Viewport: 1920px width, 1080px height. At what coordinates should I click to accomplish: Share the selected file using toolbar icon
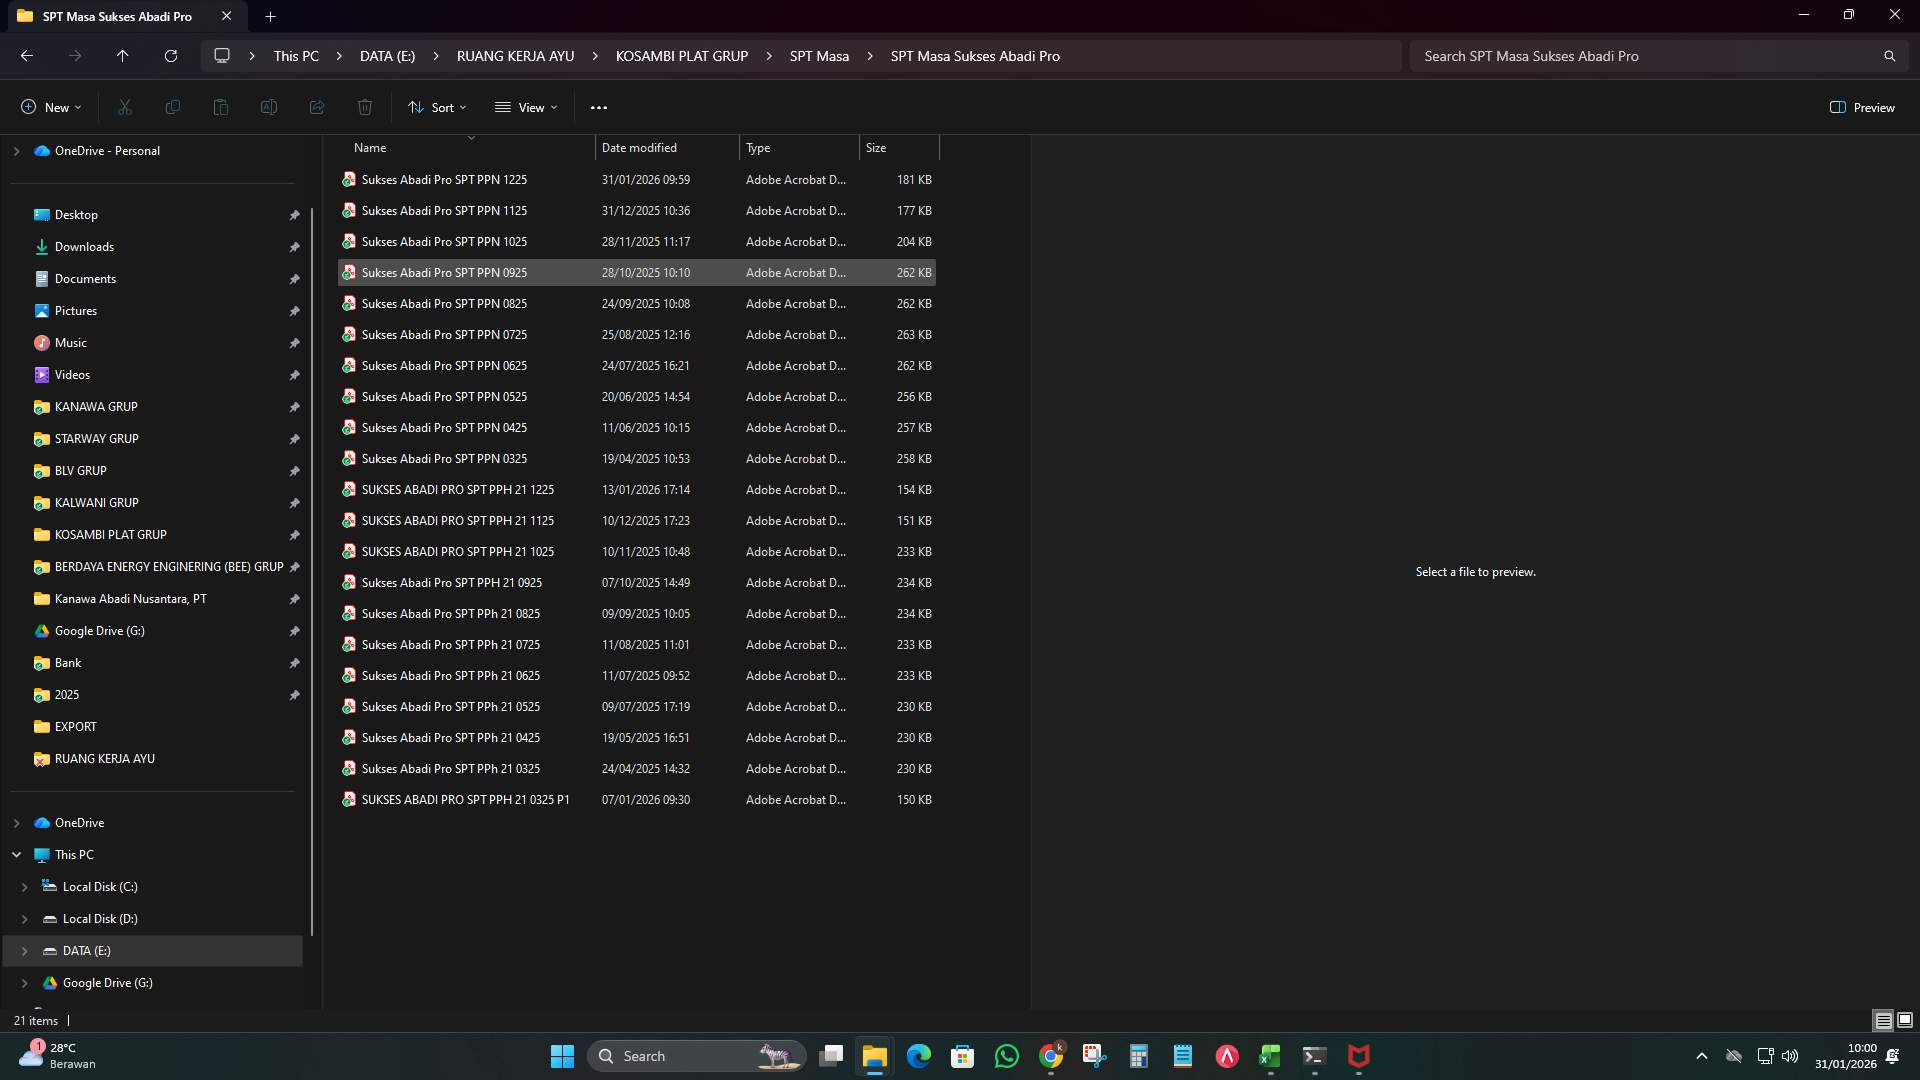pos(316,107)
